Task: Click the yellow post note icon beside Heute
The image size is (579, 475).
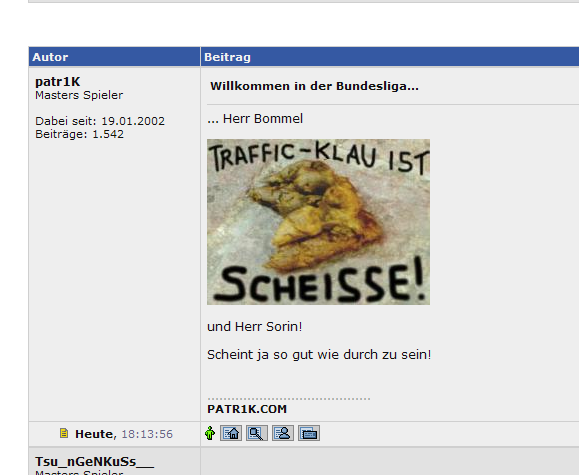Action: pyautogui.click(x=64, y=433)
